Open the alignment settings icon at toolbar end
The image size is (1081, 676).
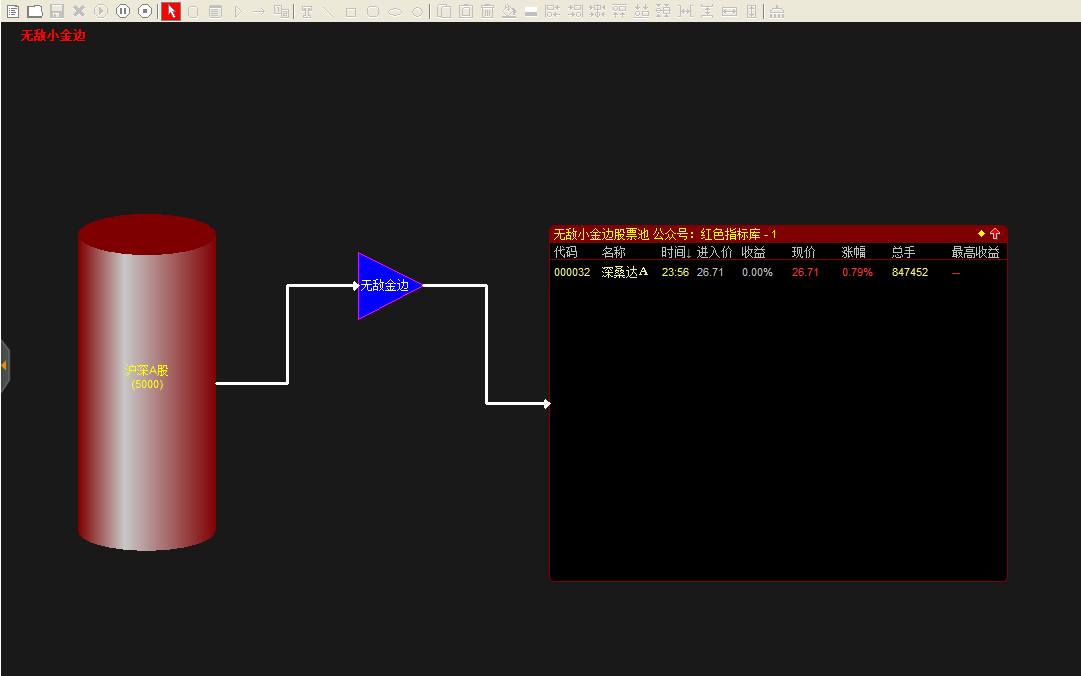pyautogui.click(x=777, y=11)
